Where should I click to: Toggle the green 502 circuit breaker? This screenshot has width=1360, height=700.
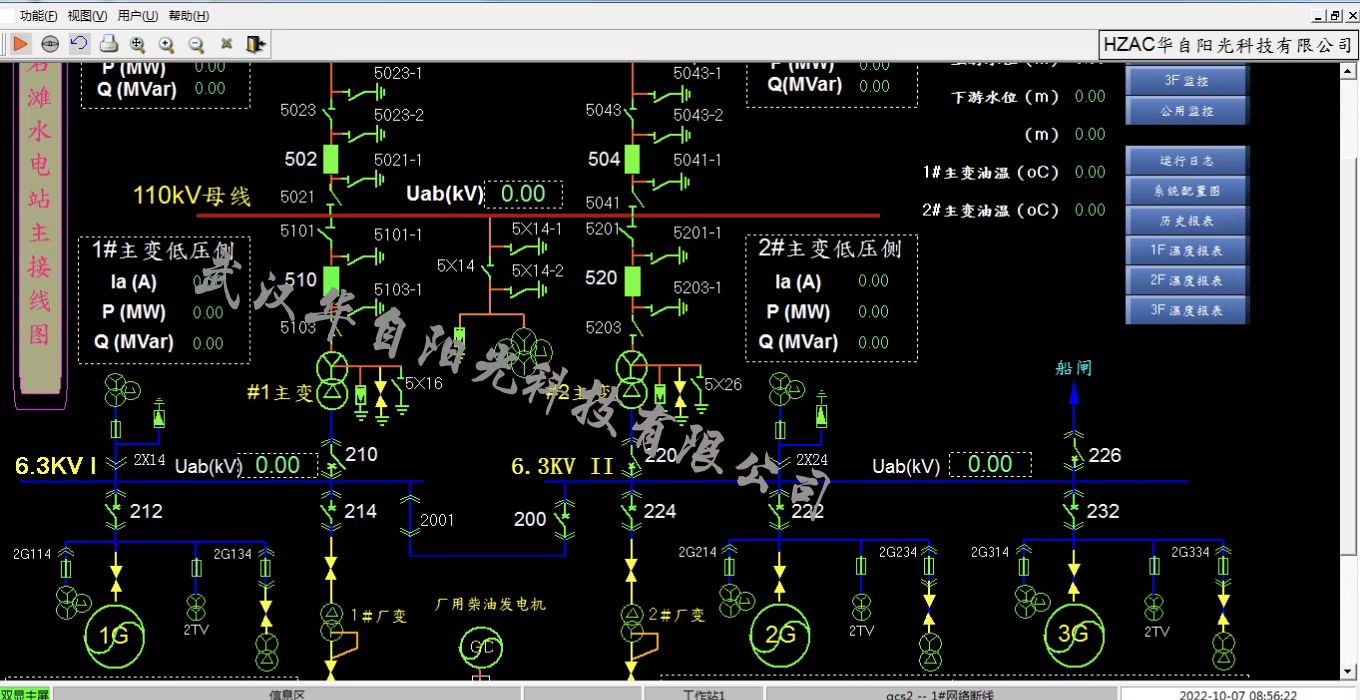(x=331, y=159)
